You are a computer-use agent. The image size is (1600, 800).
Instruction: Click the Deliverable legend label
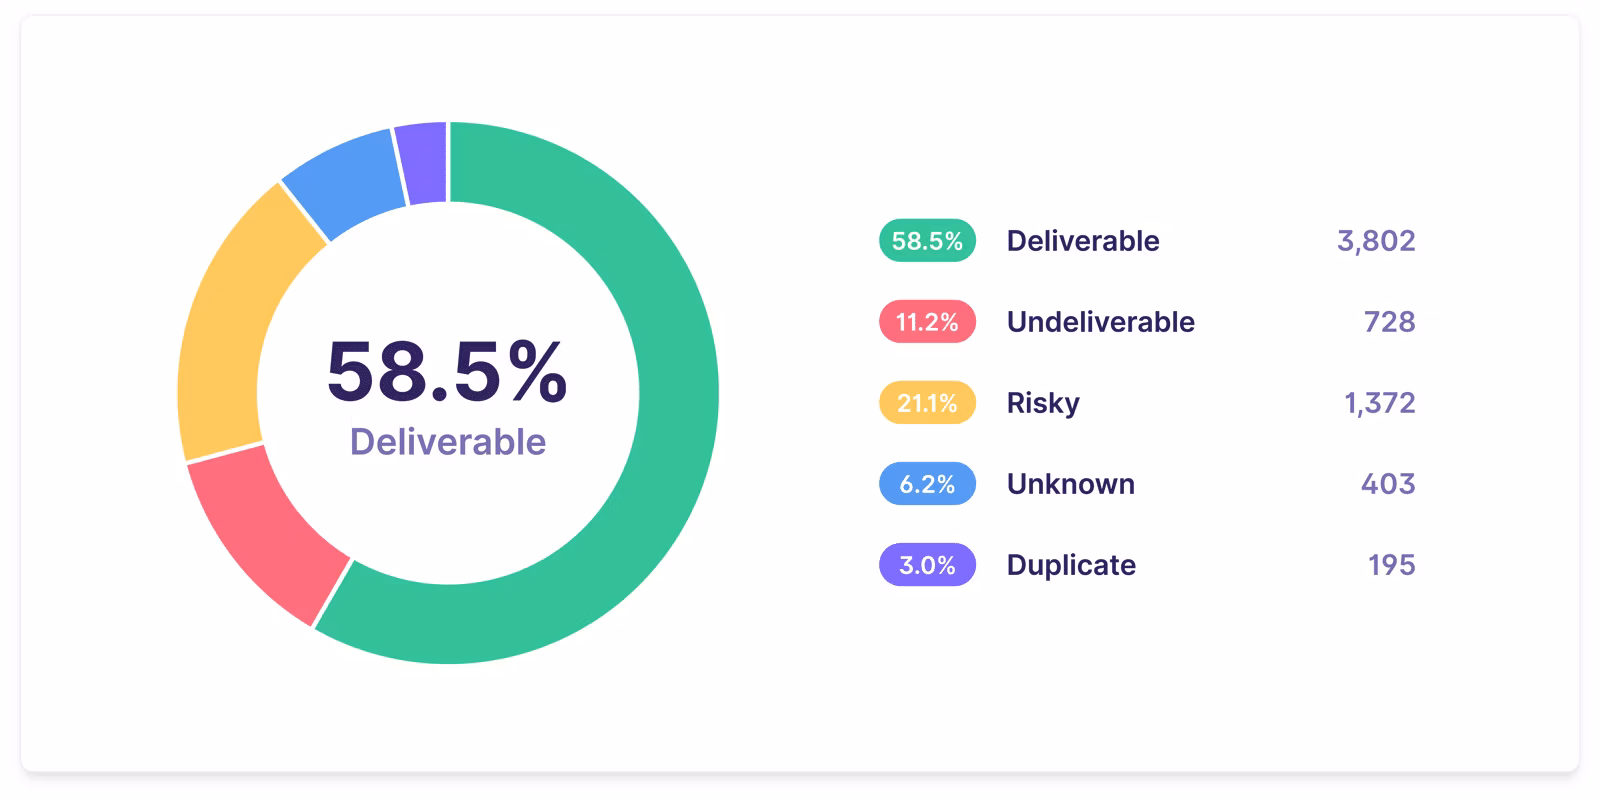pyautogui.click(x=1083, y=241)
